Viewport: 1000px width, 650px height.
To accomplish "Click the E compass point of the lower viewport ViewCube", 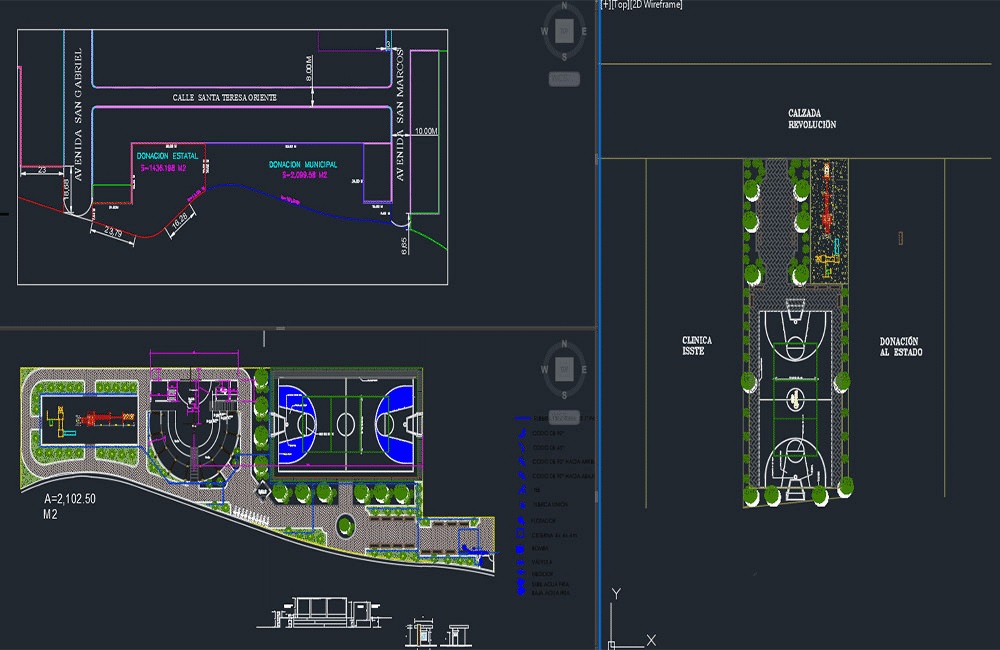I will (584, 369).
